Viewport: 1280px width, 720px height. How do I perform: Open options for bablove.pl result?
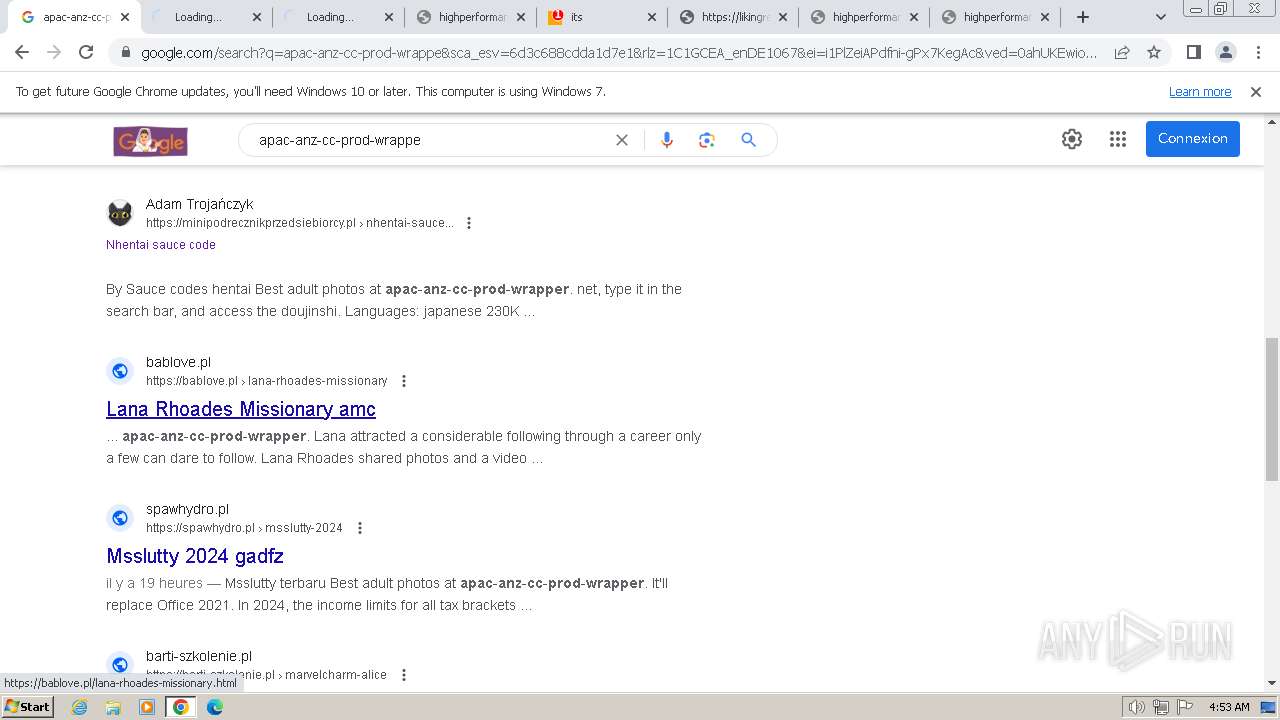click(404, 381)
